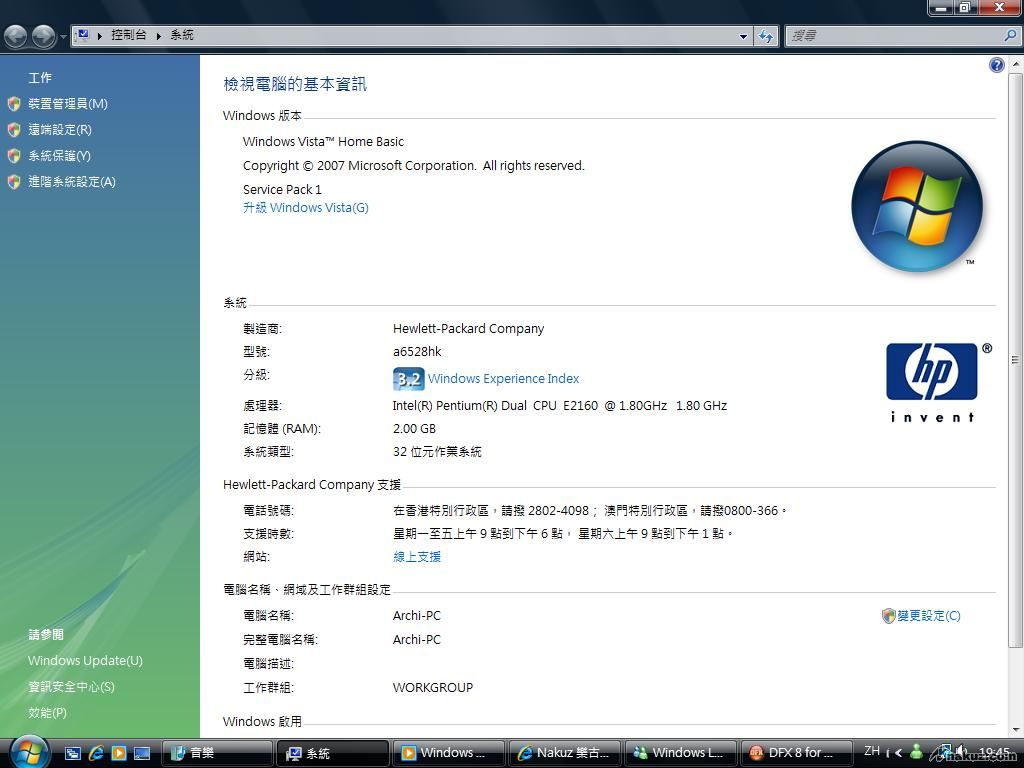Open 系統保護(V) system protection

pyautogui.click(x=59, y=156)
